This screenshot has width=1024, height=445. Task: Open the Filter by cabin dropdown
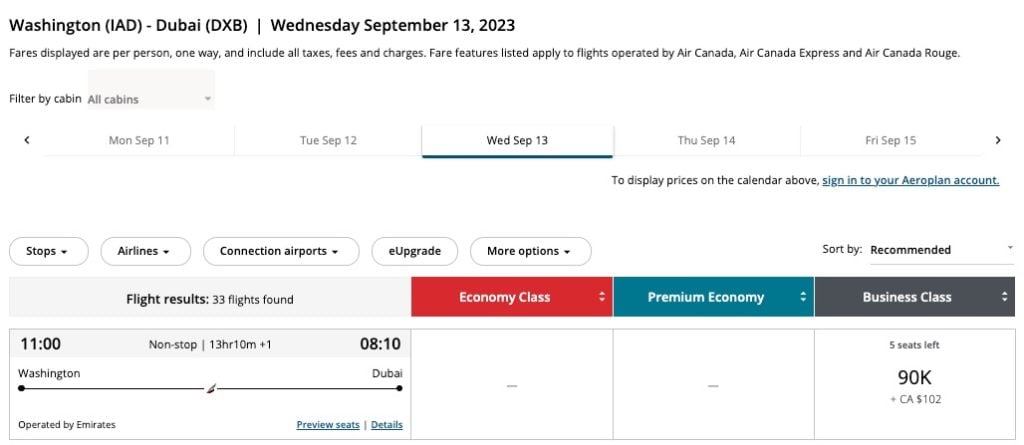point(150,99)
